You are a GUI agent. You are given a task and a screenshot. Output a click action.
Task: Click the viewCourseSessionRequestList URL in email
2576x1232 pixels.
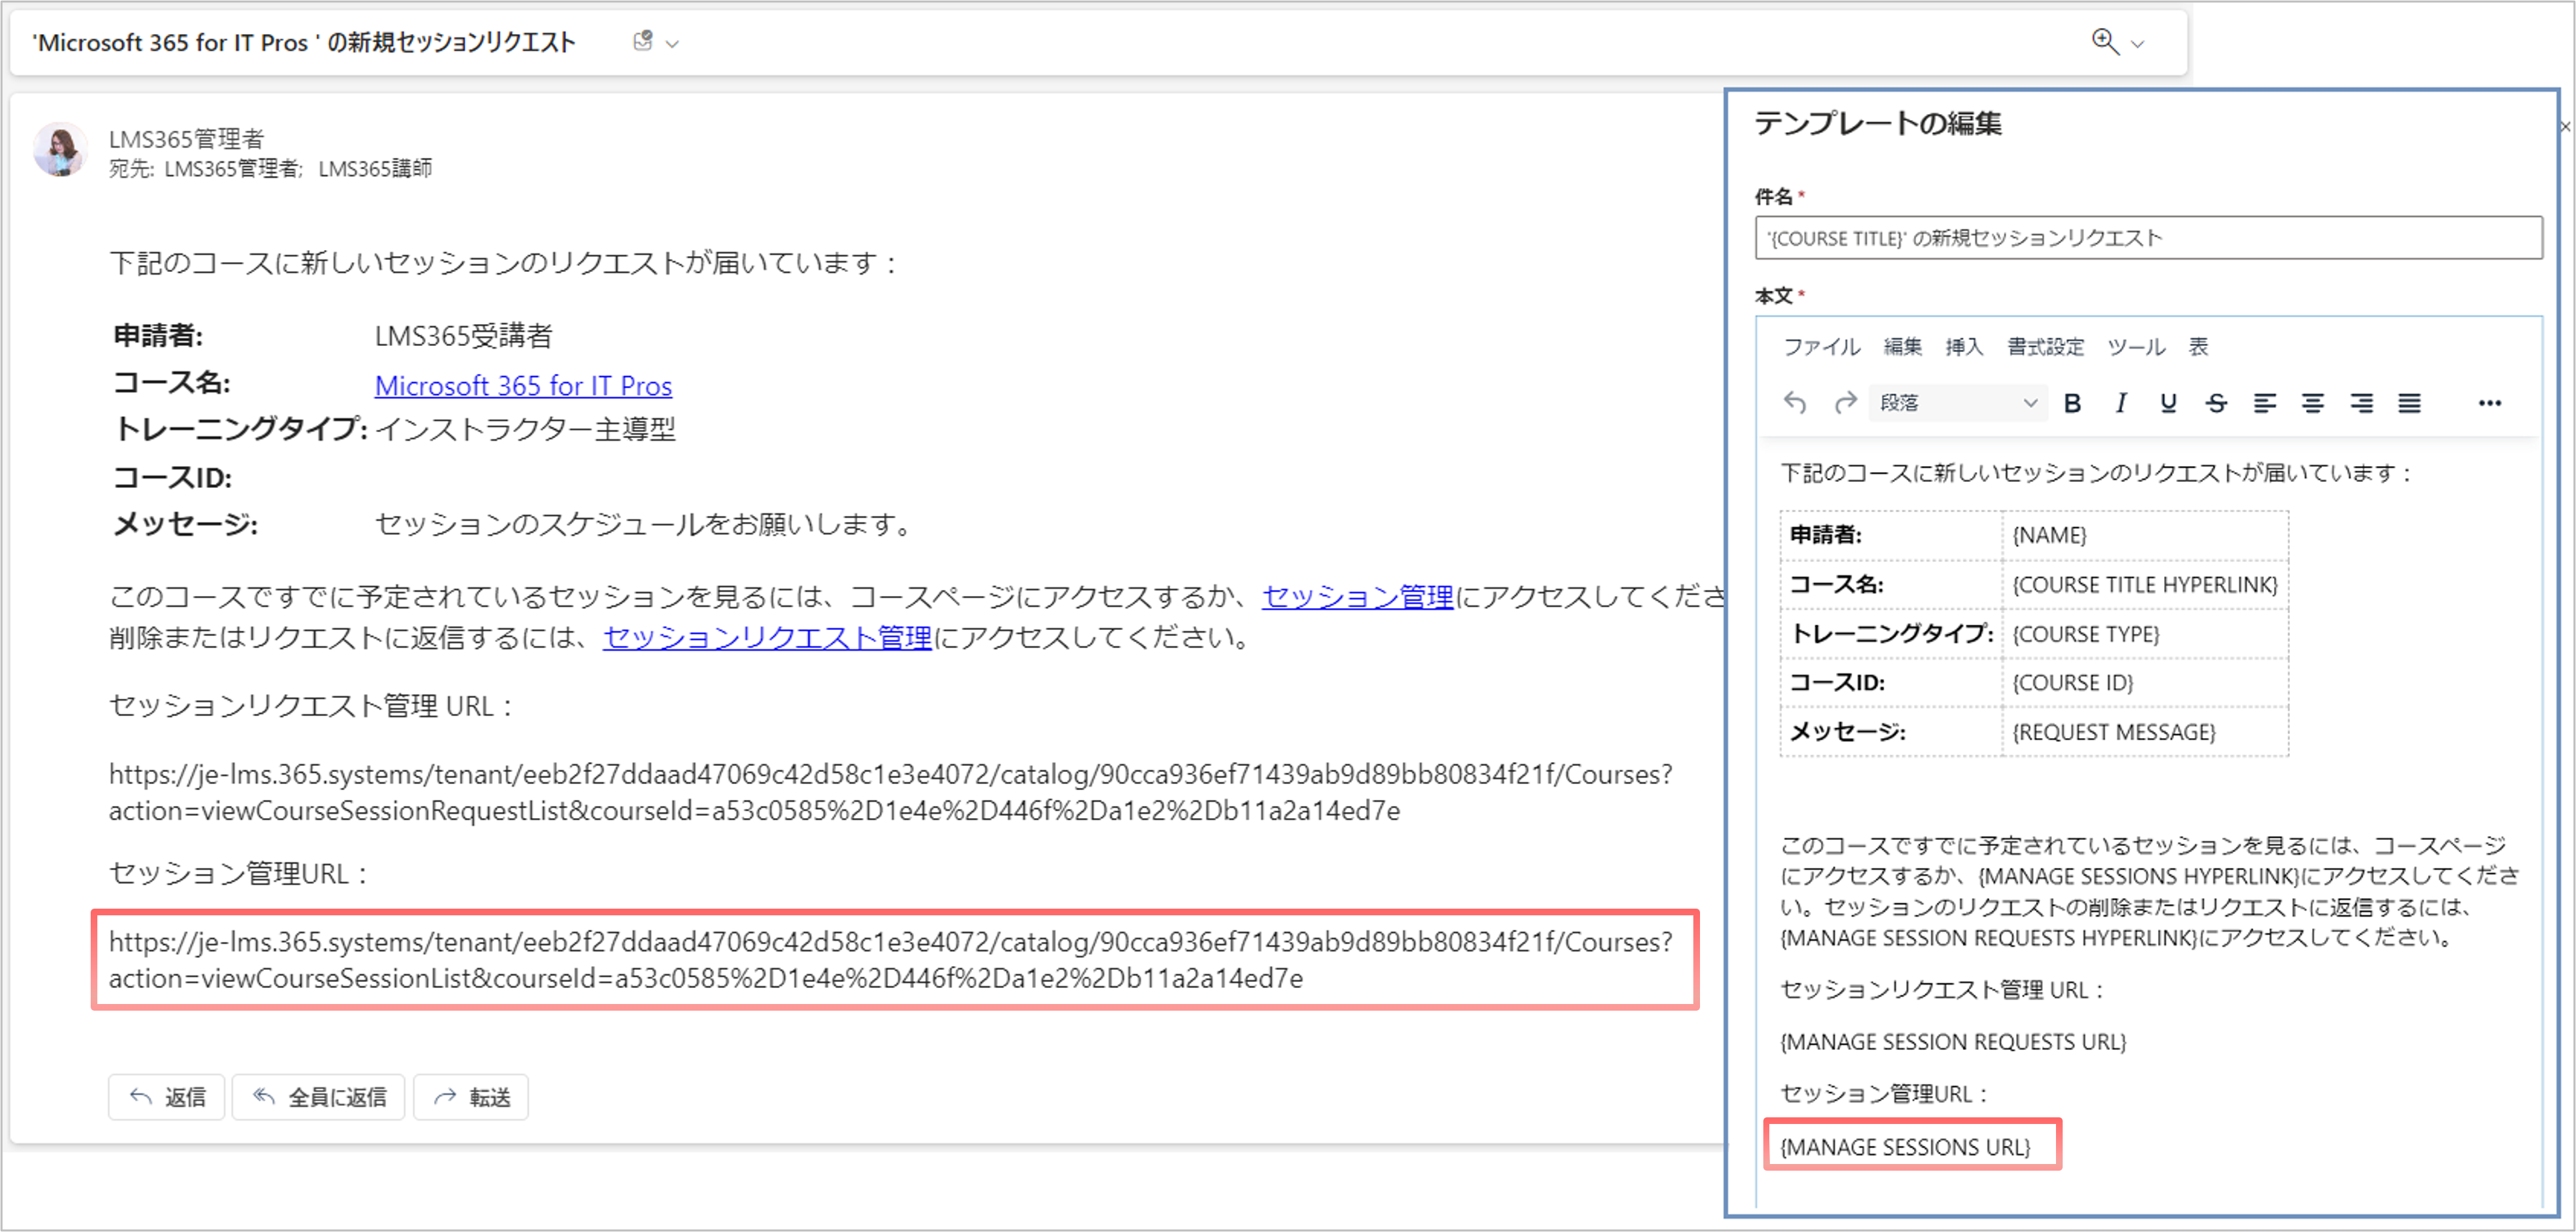pos(891,792)
